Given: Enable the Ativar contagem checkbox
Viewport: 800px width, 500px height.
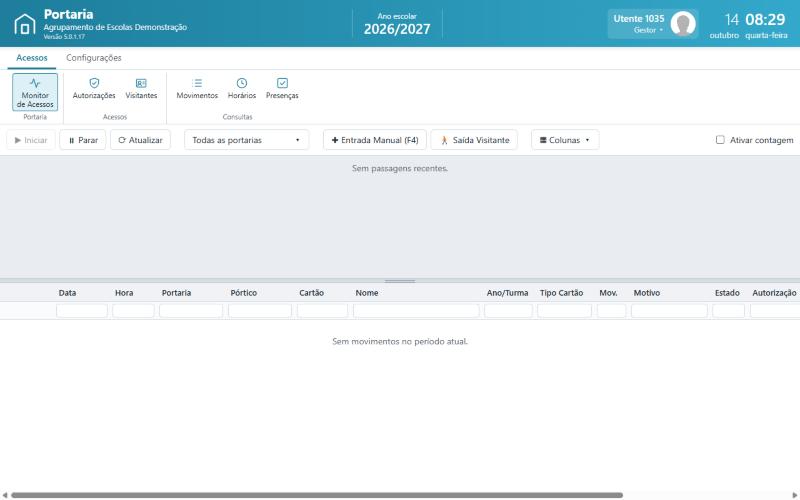Looking at the screenshot, I should (720, 140).
